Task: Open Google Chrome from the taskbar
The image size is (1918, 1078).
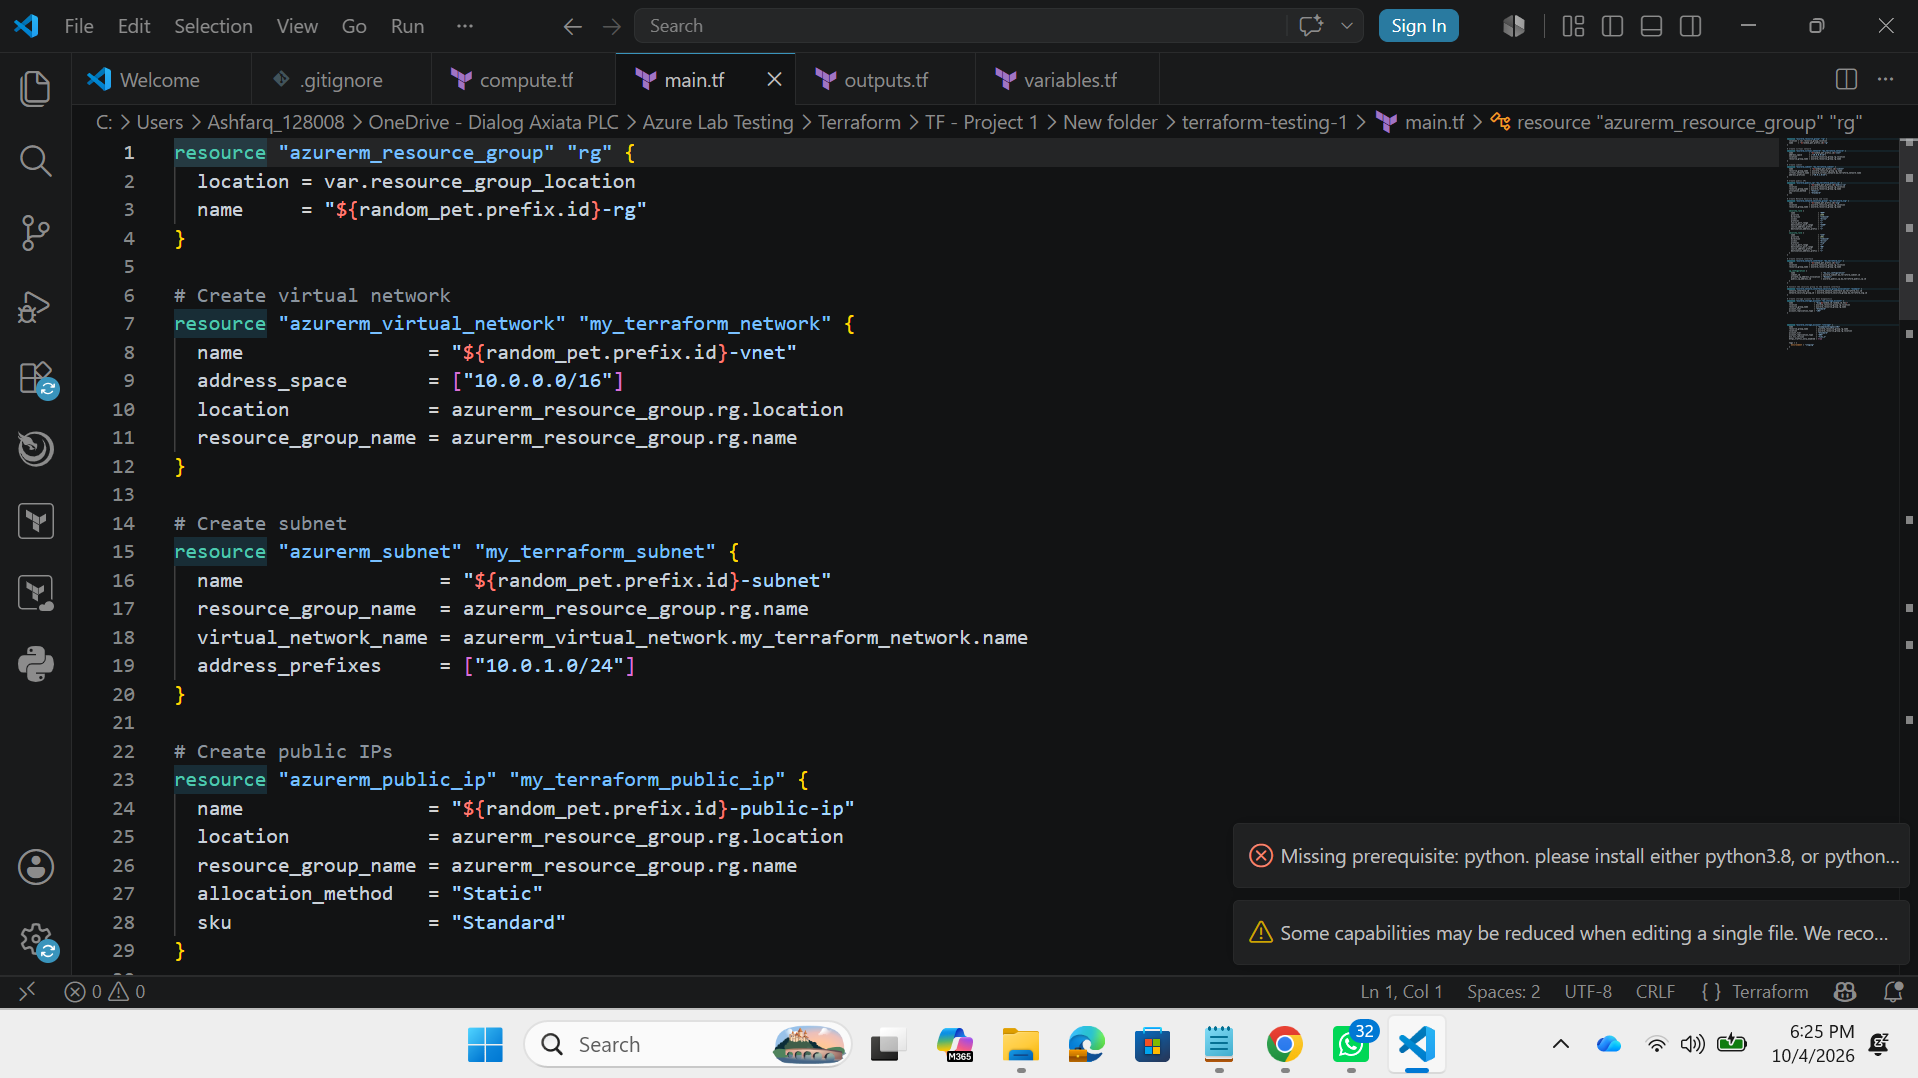Action: point(1284,1045)
